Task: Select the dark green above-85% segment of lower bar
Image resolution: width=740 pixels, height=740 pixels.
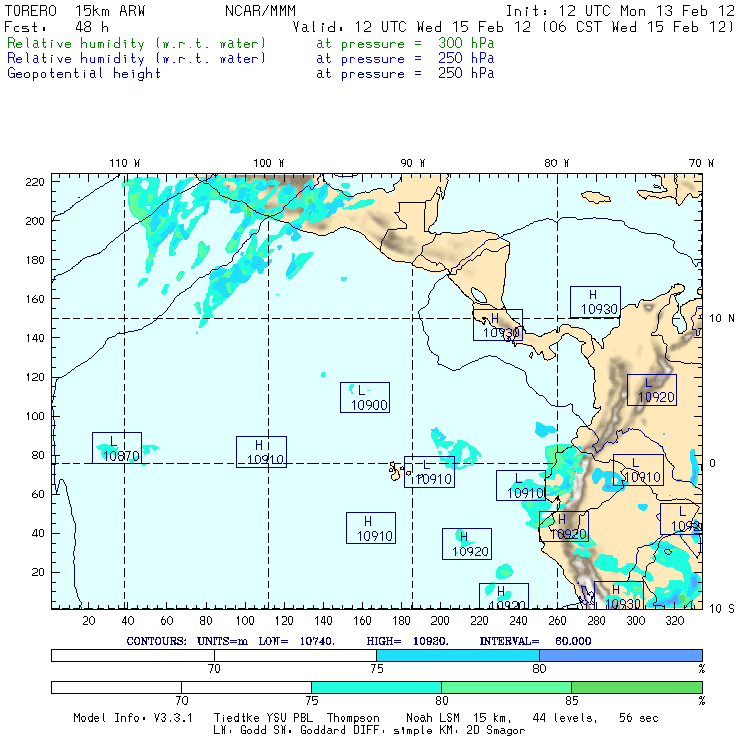Action: pyautogui.click(x=636, y=687)
